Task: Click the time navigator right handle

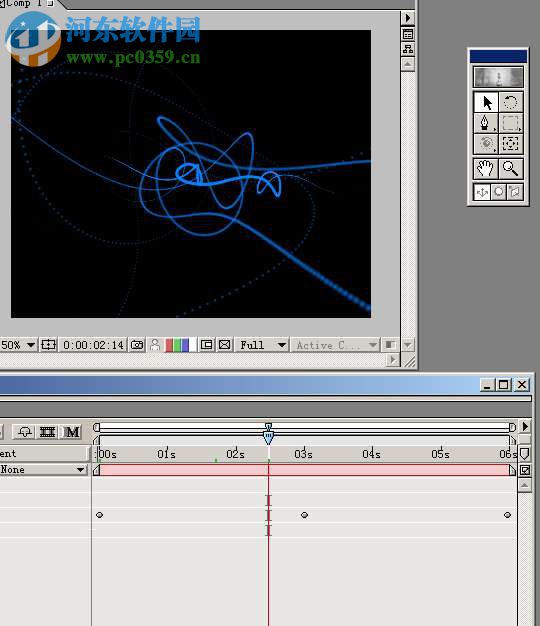Action: [x=512, y=427]
